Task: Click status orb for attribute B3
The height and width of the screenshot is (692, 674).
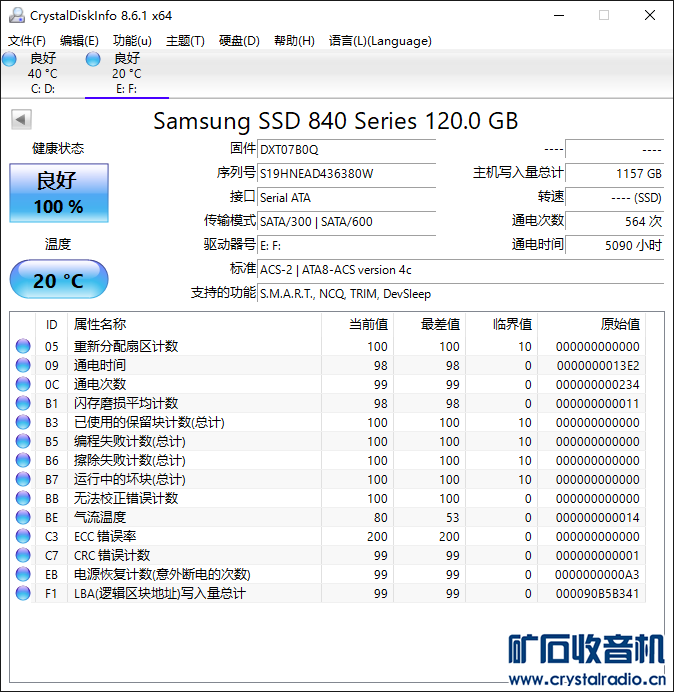Action: tap(23, 422)
